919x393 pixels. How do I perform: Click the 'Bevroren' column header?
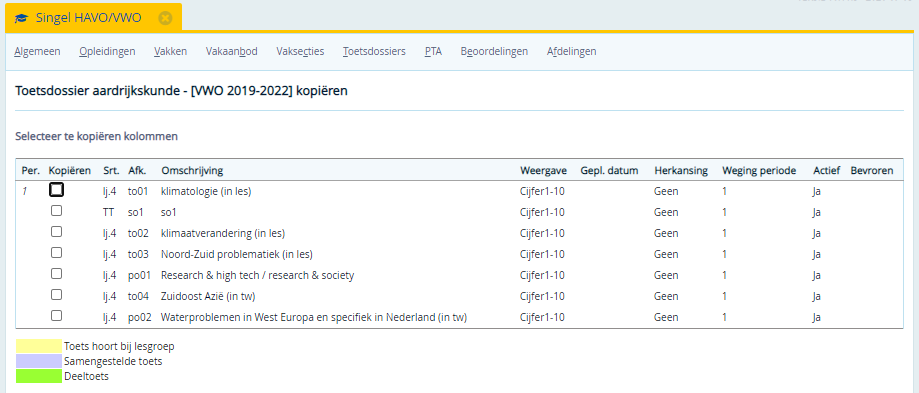[x=872, y=170]
